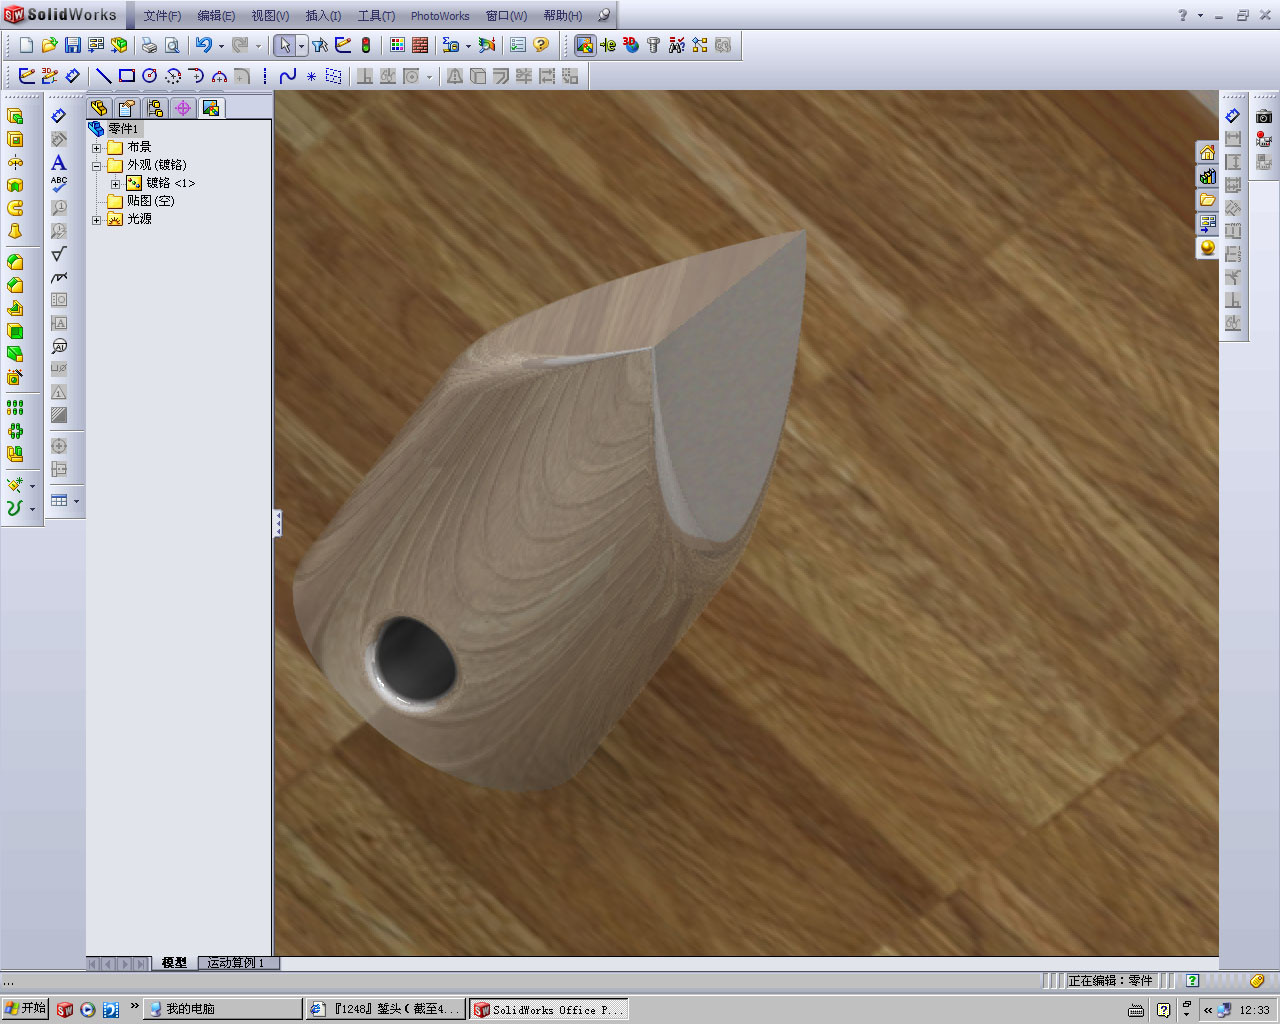
Task: Open a file with the folder icon
Action: coord(49,45)
